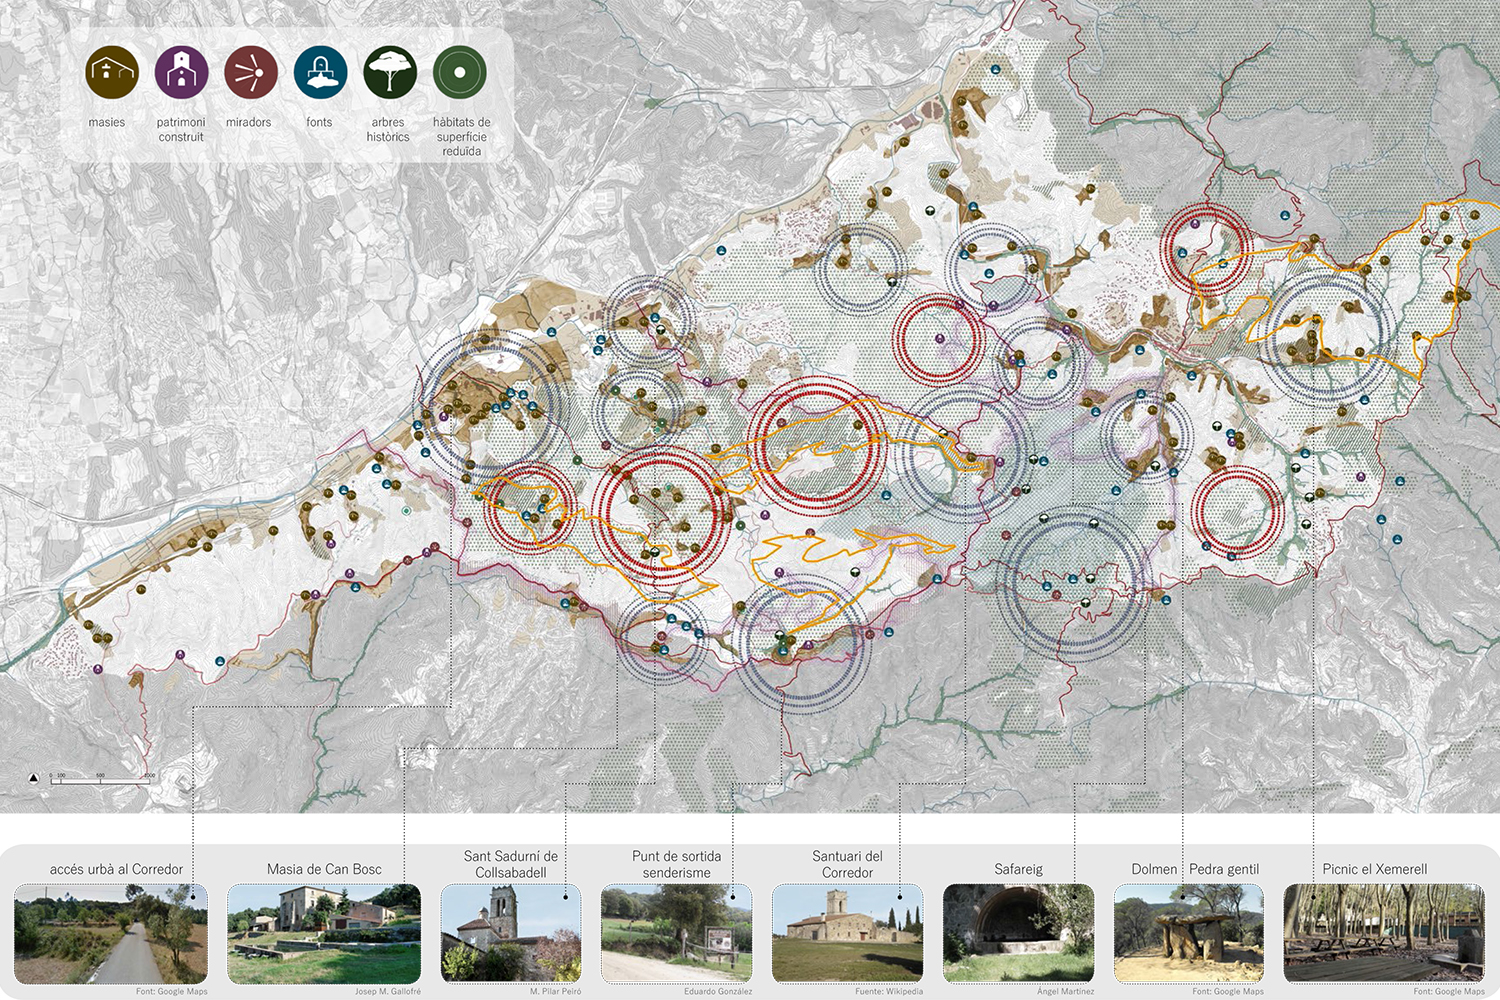Click the masies legend text label
The height and width of the screenshot is (1000, 1500).
(107, 122)
